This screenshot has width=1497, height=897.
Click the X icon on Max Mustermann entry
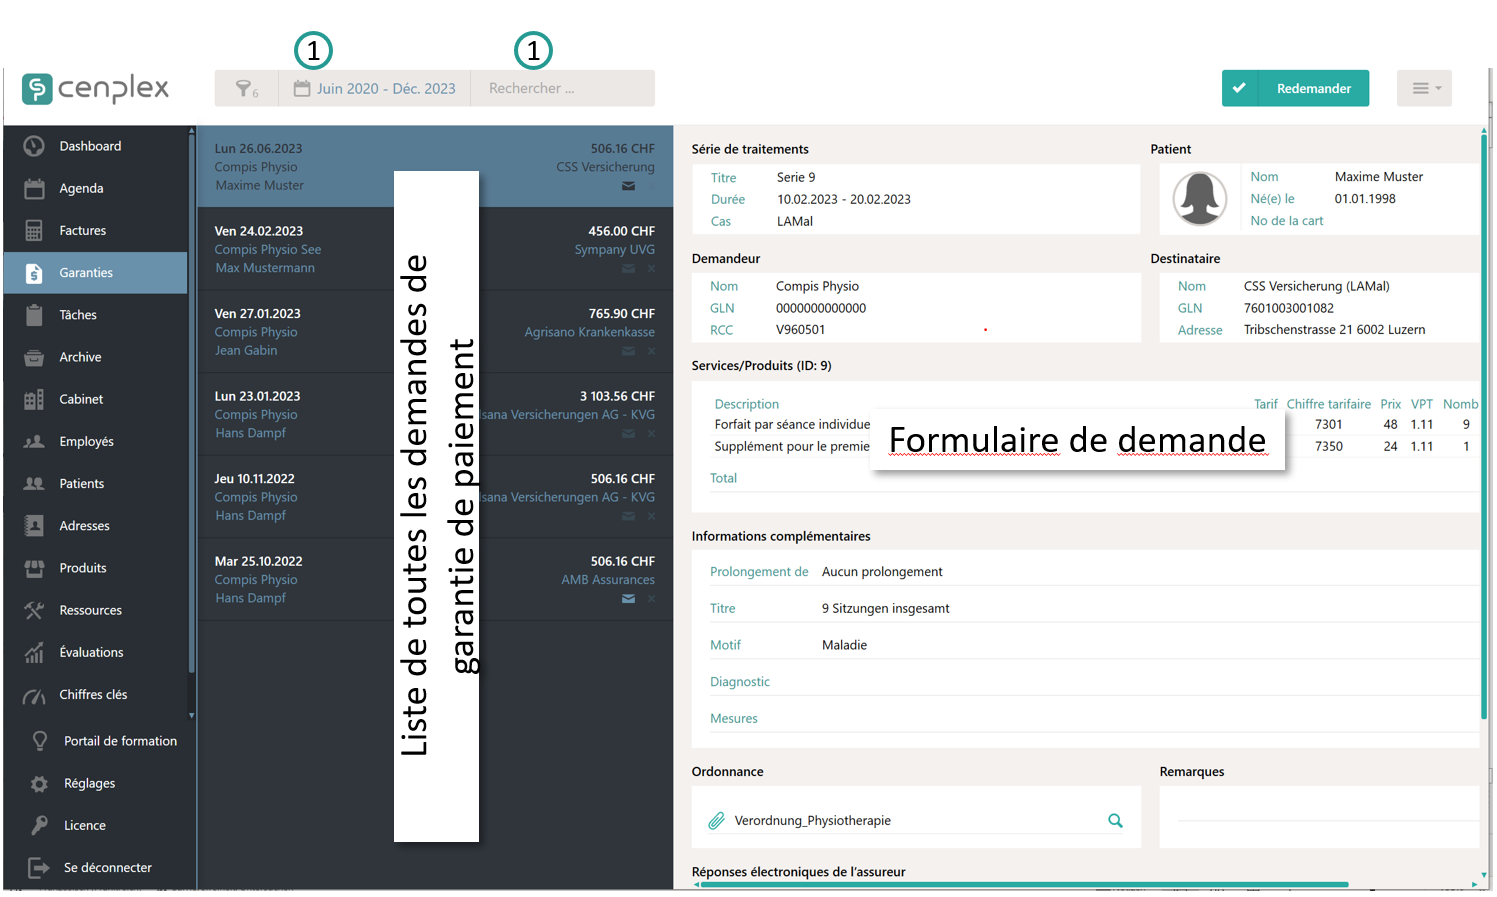point(651,269)
